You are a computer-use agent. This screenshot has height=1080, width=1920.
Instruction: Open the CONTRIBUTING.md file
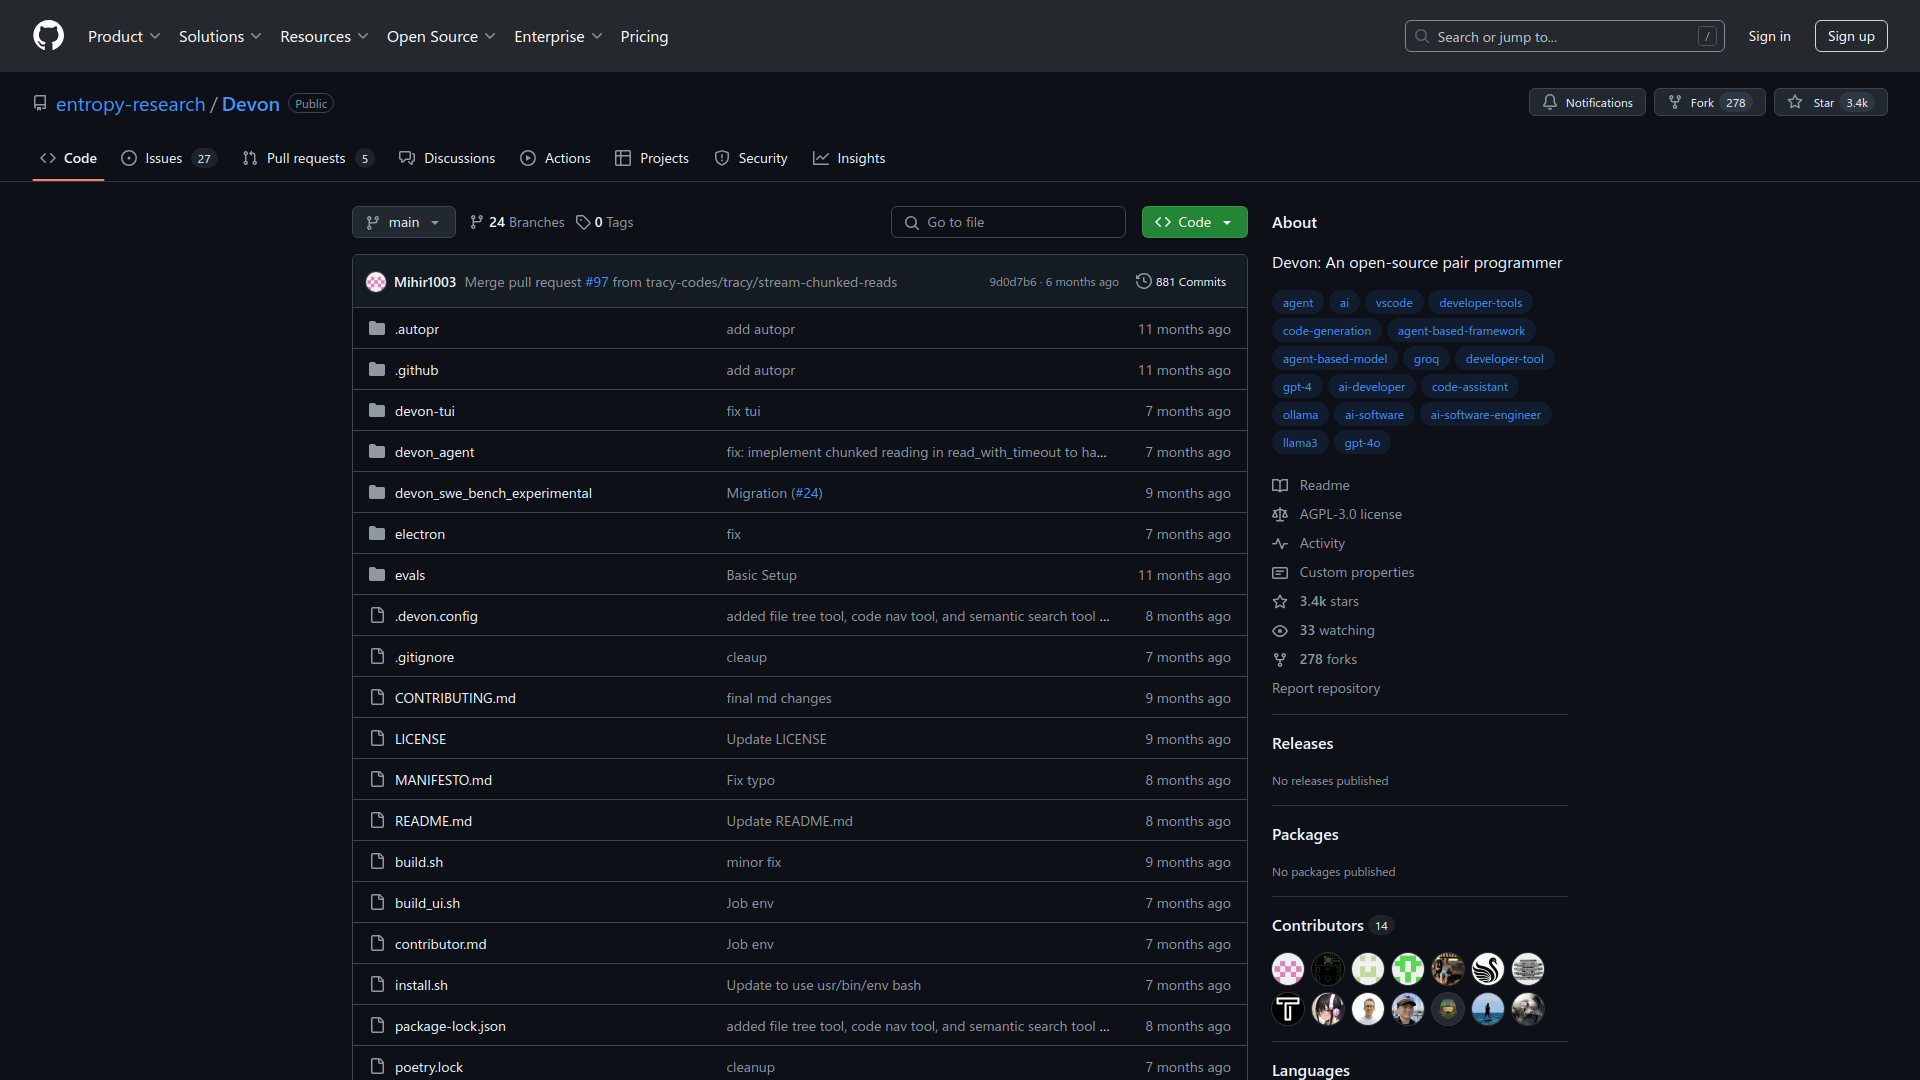(455, 698)
